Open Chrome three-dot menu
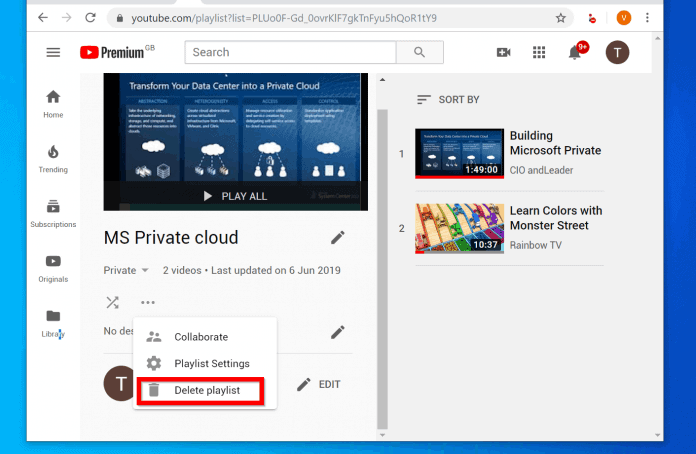696x454 pixels. [647, 18]
